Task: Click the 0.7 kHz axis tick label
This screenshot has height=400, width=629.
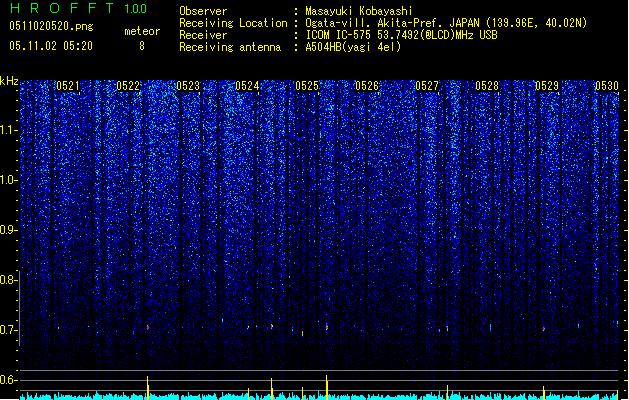Action: [x=9, y=330]
